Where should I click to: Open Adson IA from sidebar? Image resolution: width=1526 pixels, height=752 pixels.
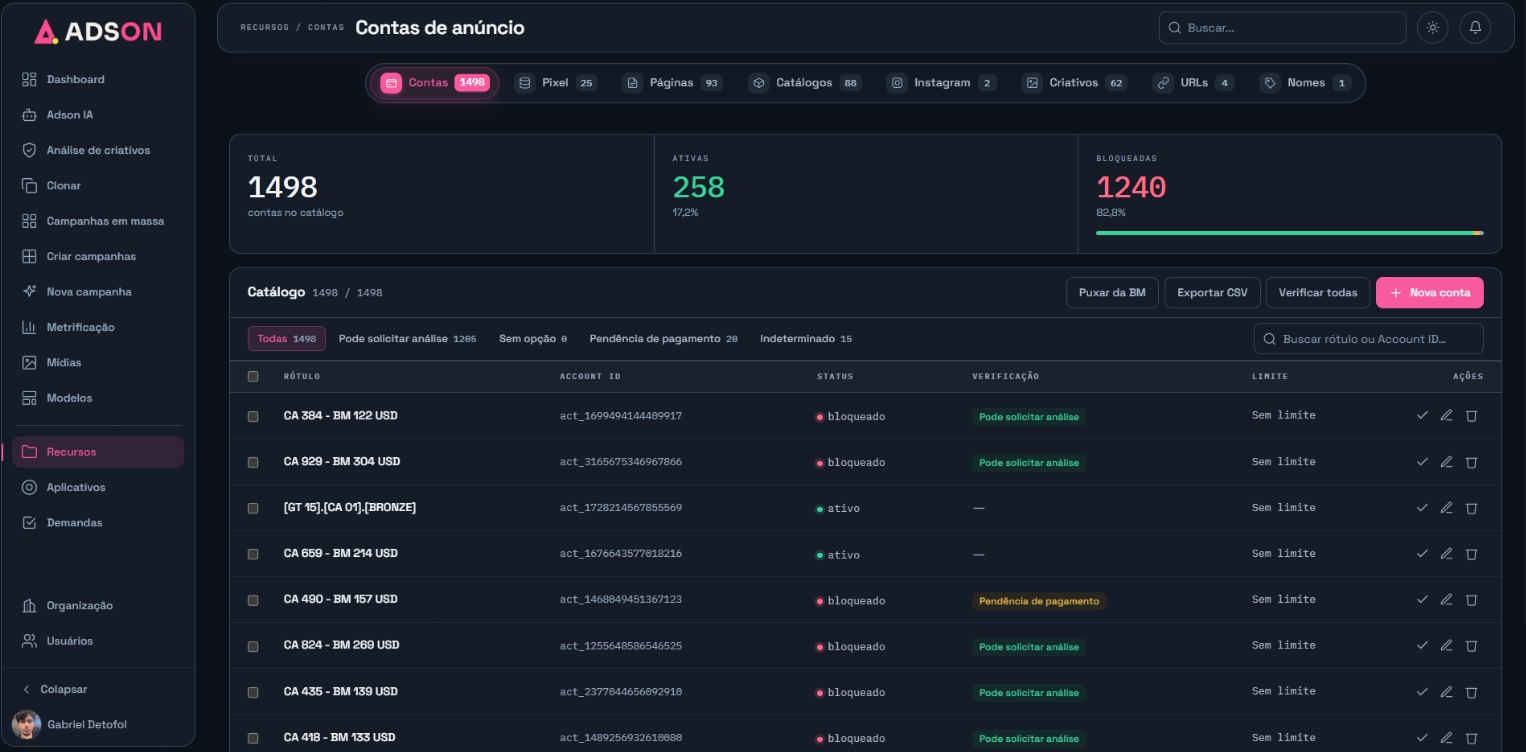click(x=98, y=115)
